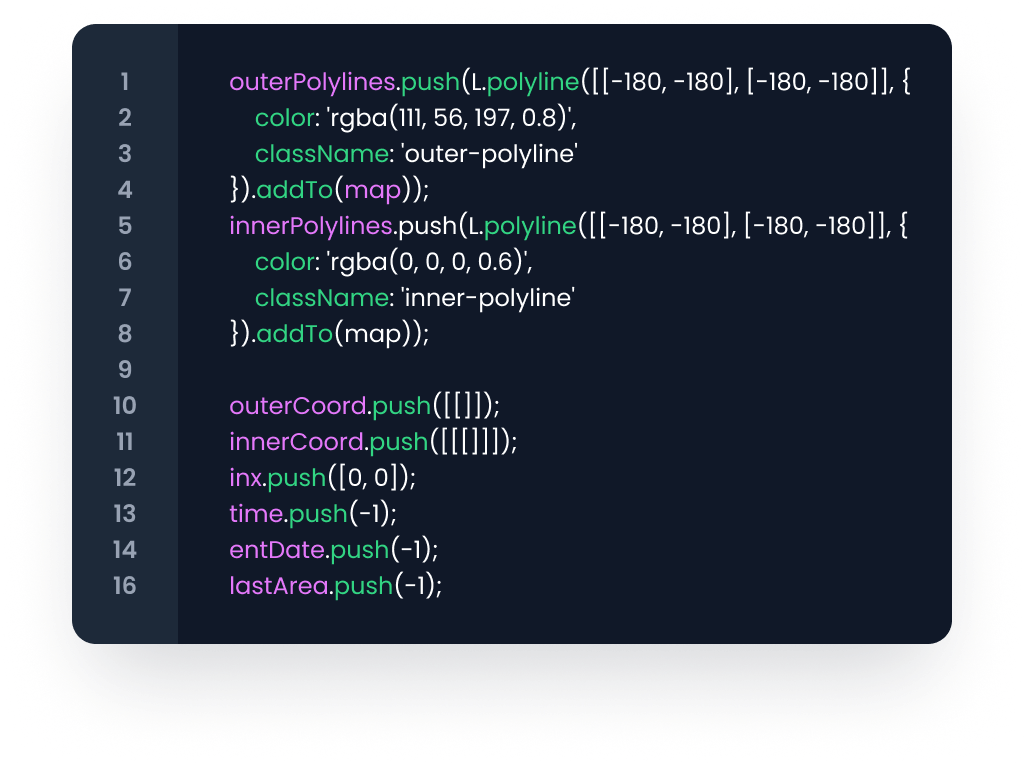1024x764 pixels.
Task: Select line number 9 of the empty line
Action: 124,370
